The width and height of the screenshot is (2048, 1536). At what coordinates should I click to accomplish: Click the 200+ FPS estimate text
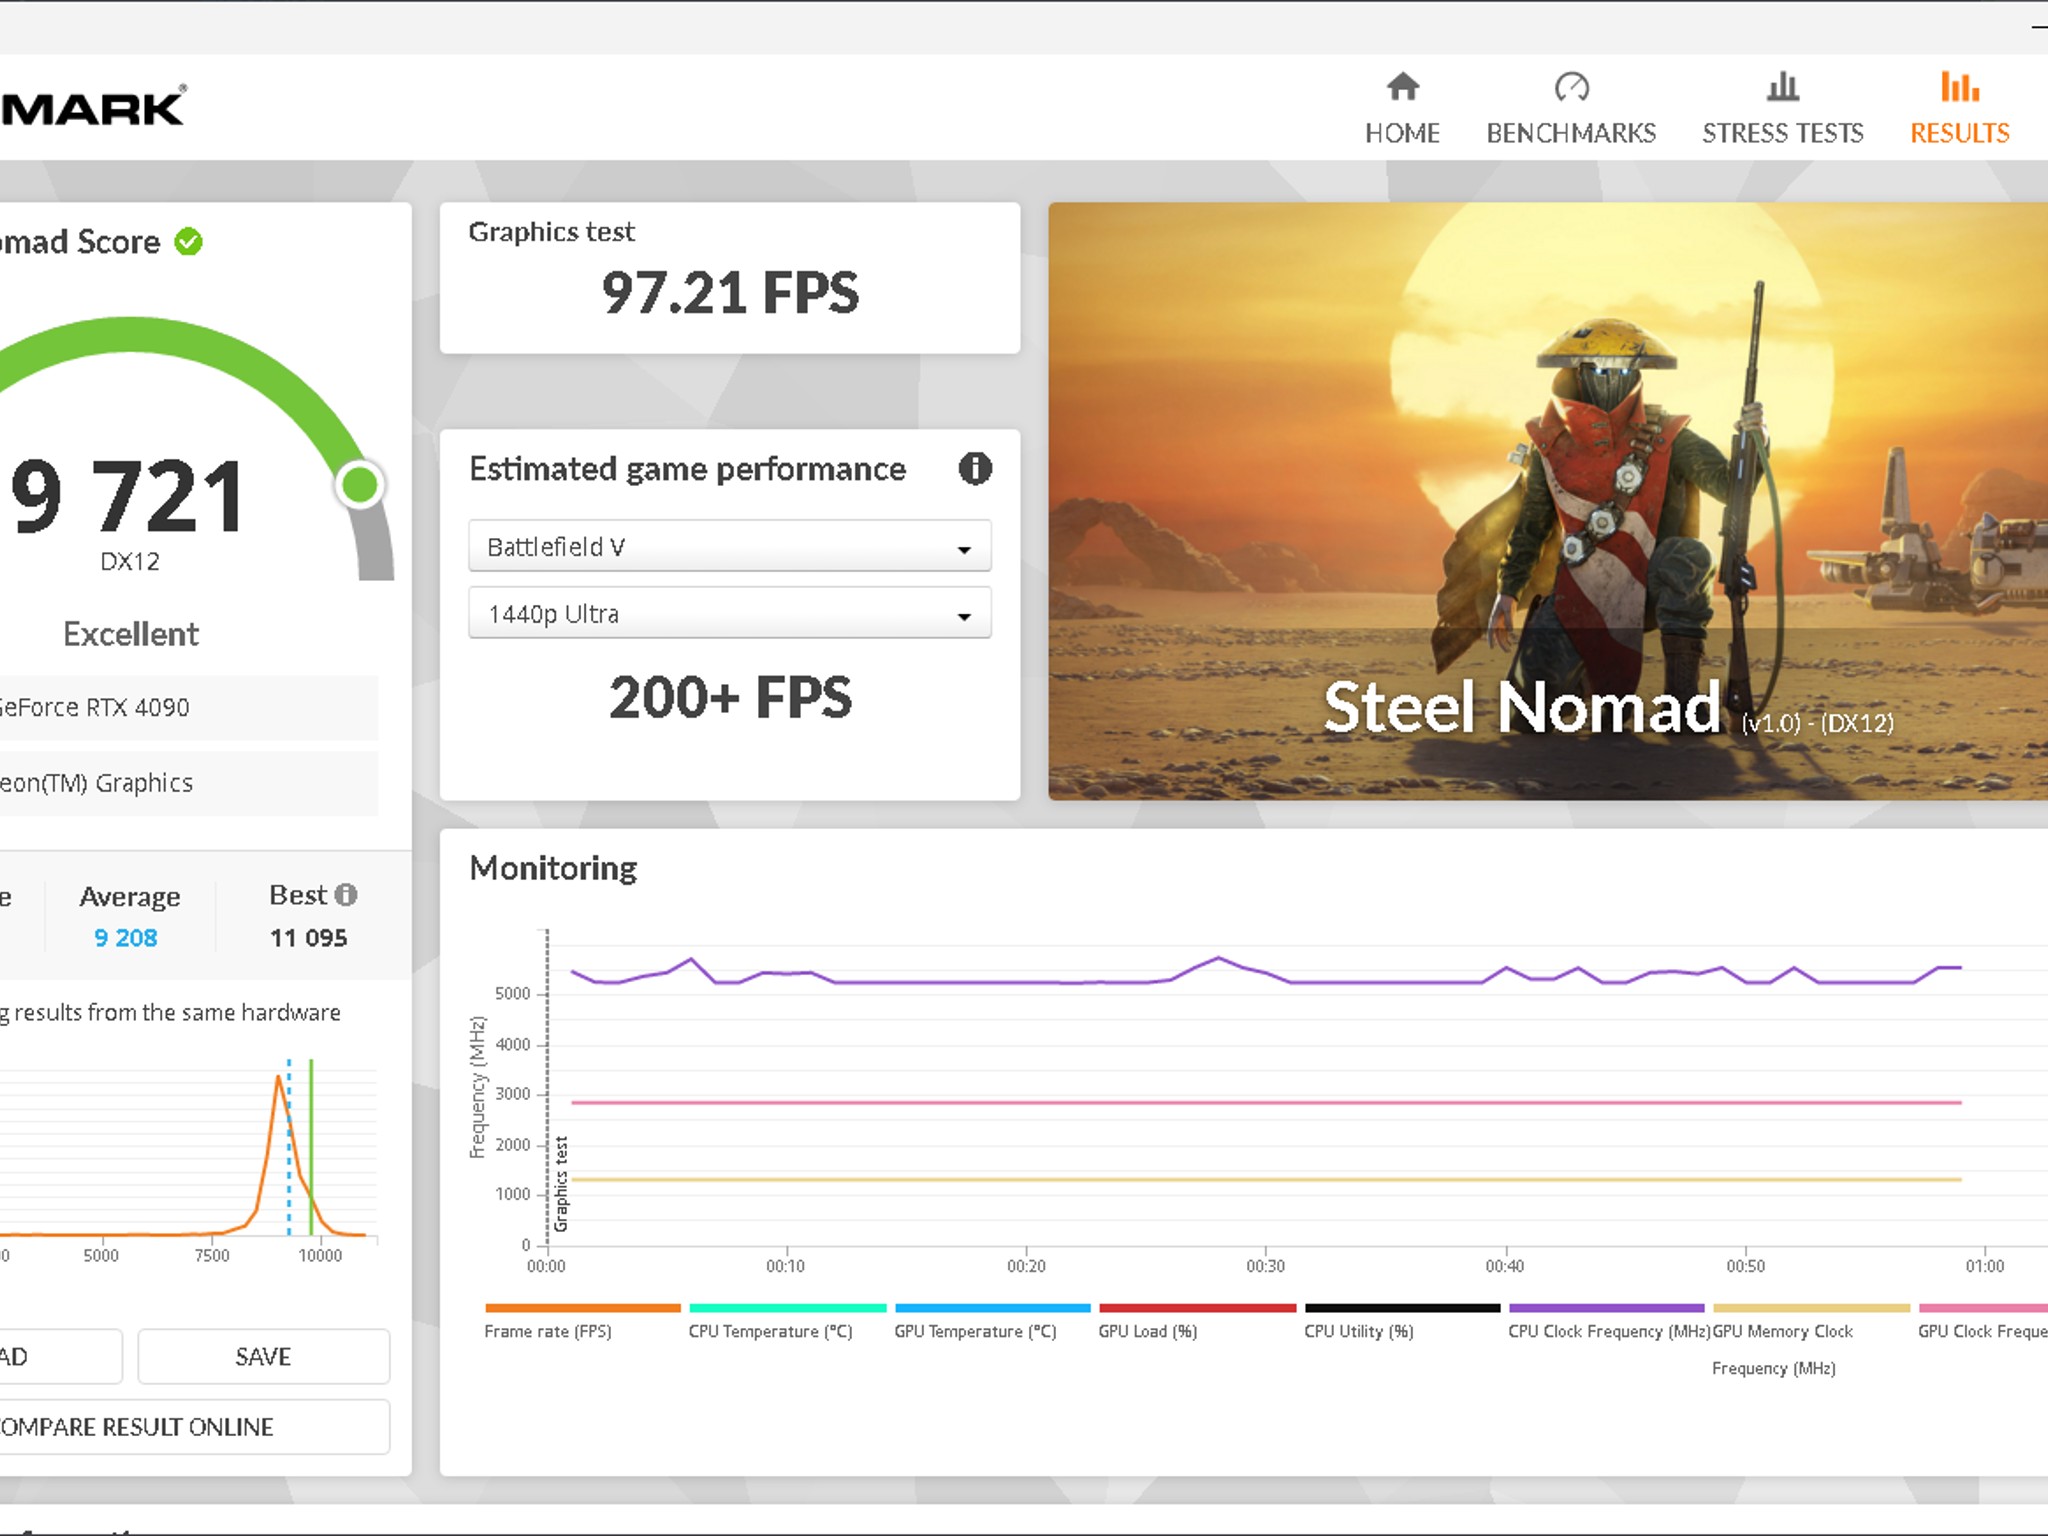click(730, 697)
